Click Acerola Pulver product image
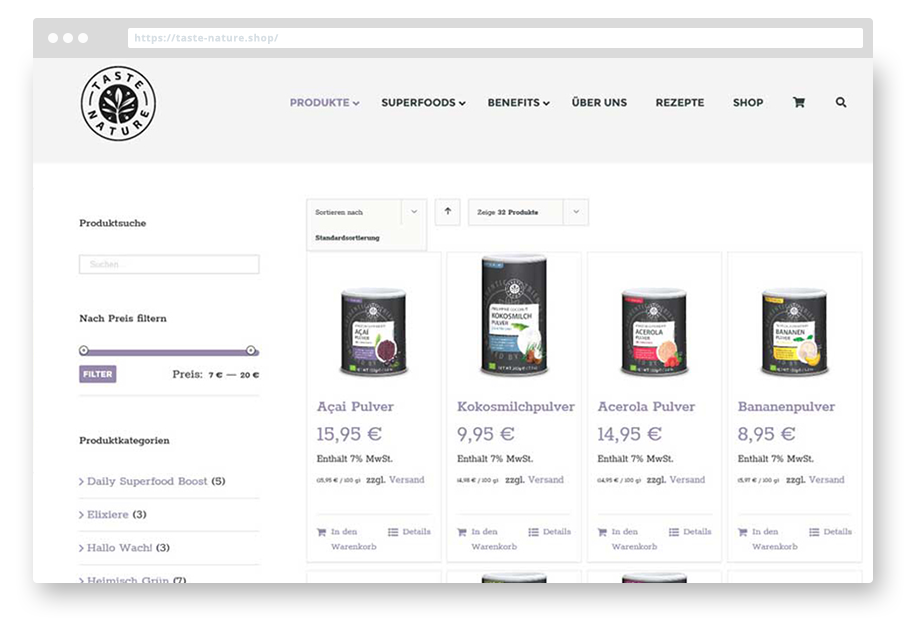 point(654,332)
